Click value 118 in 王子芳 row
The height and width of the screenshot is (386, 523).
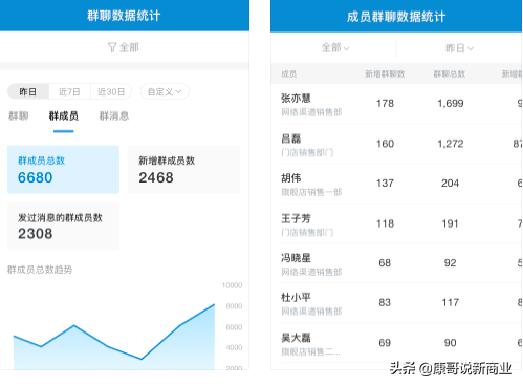pyautogui.click(x=385, y=224)
